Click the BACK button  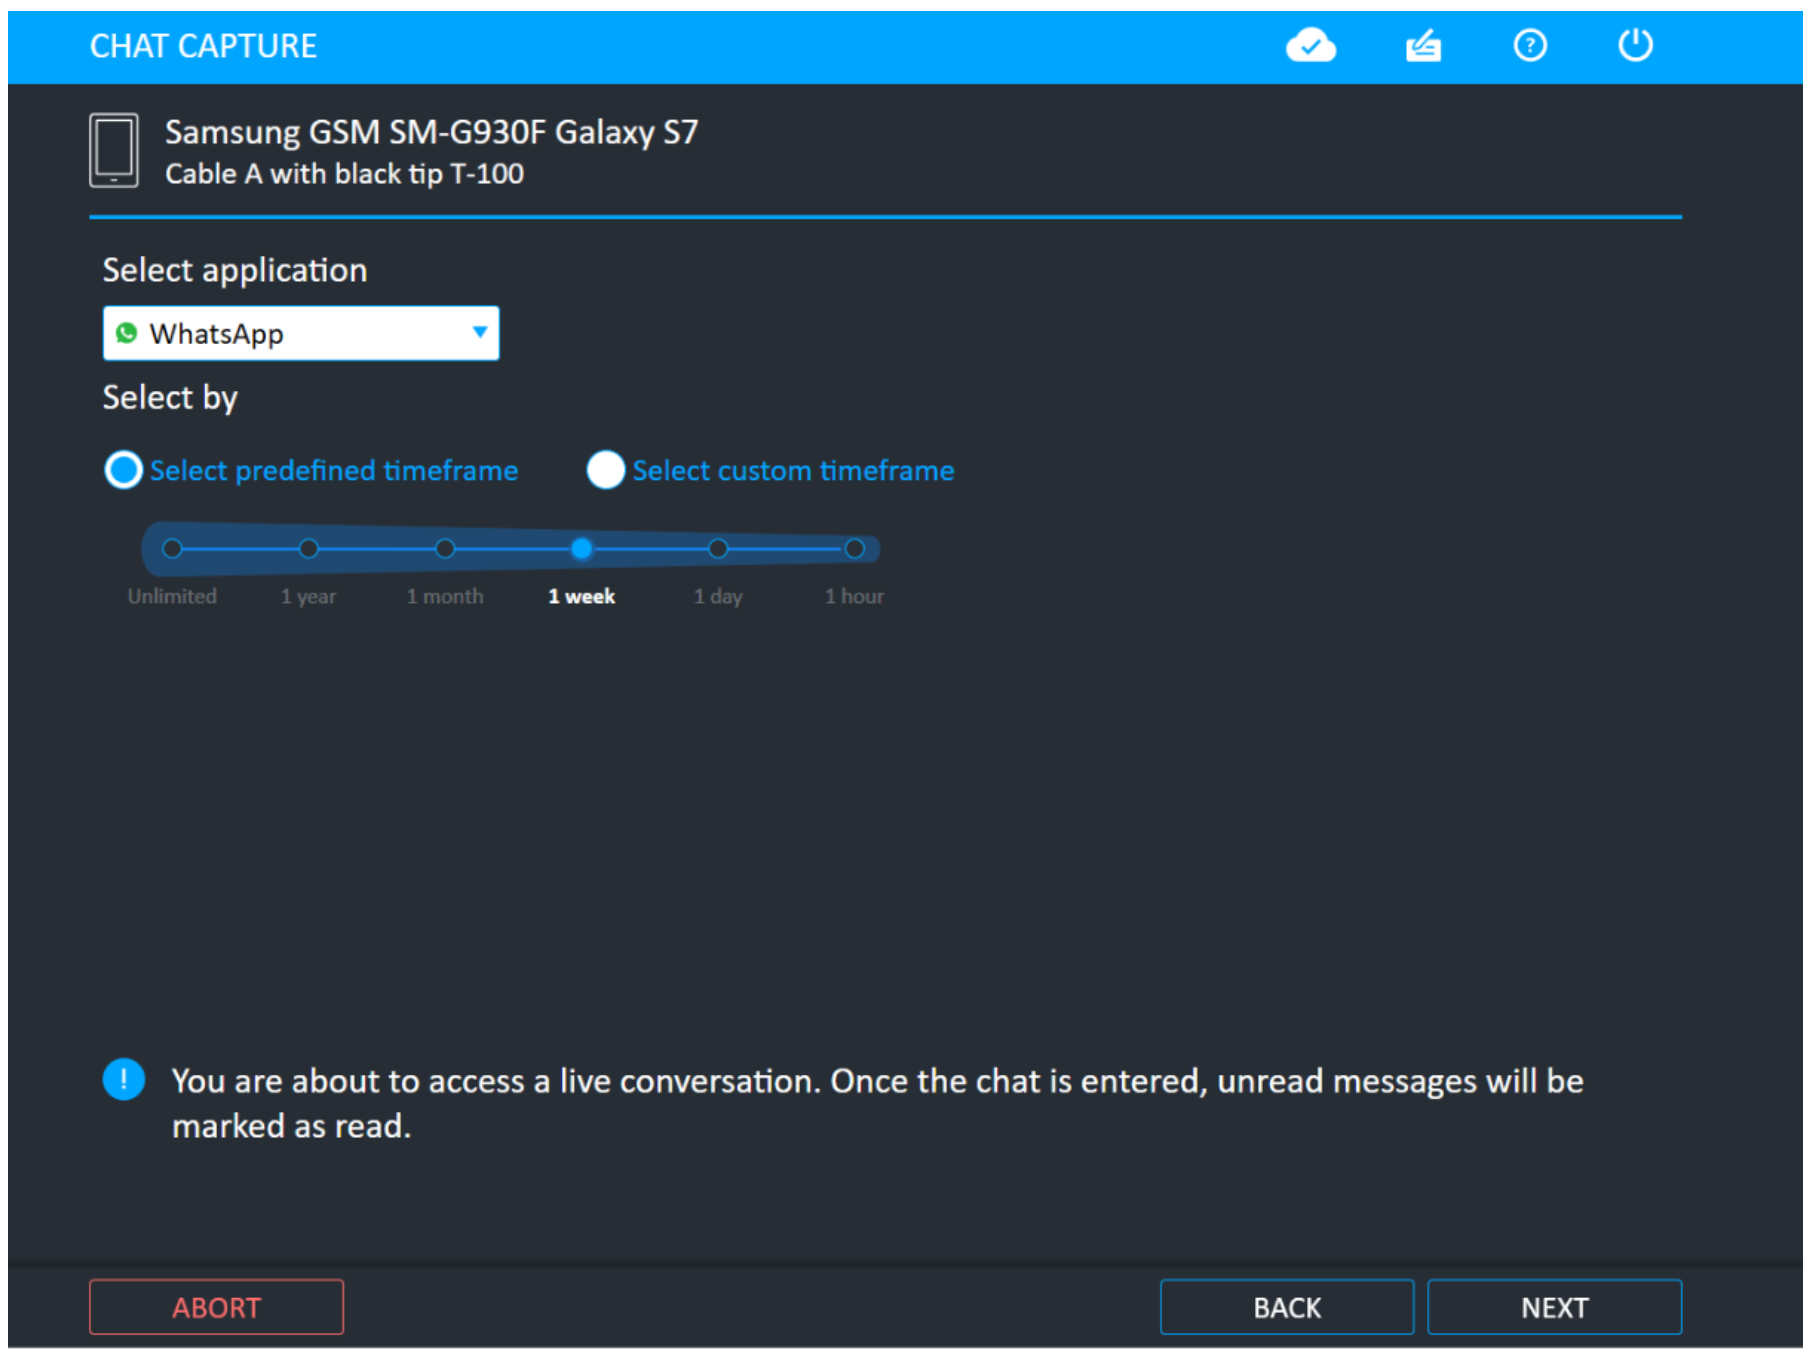tap(1287, 1307)
